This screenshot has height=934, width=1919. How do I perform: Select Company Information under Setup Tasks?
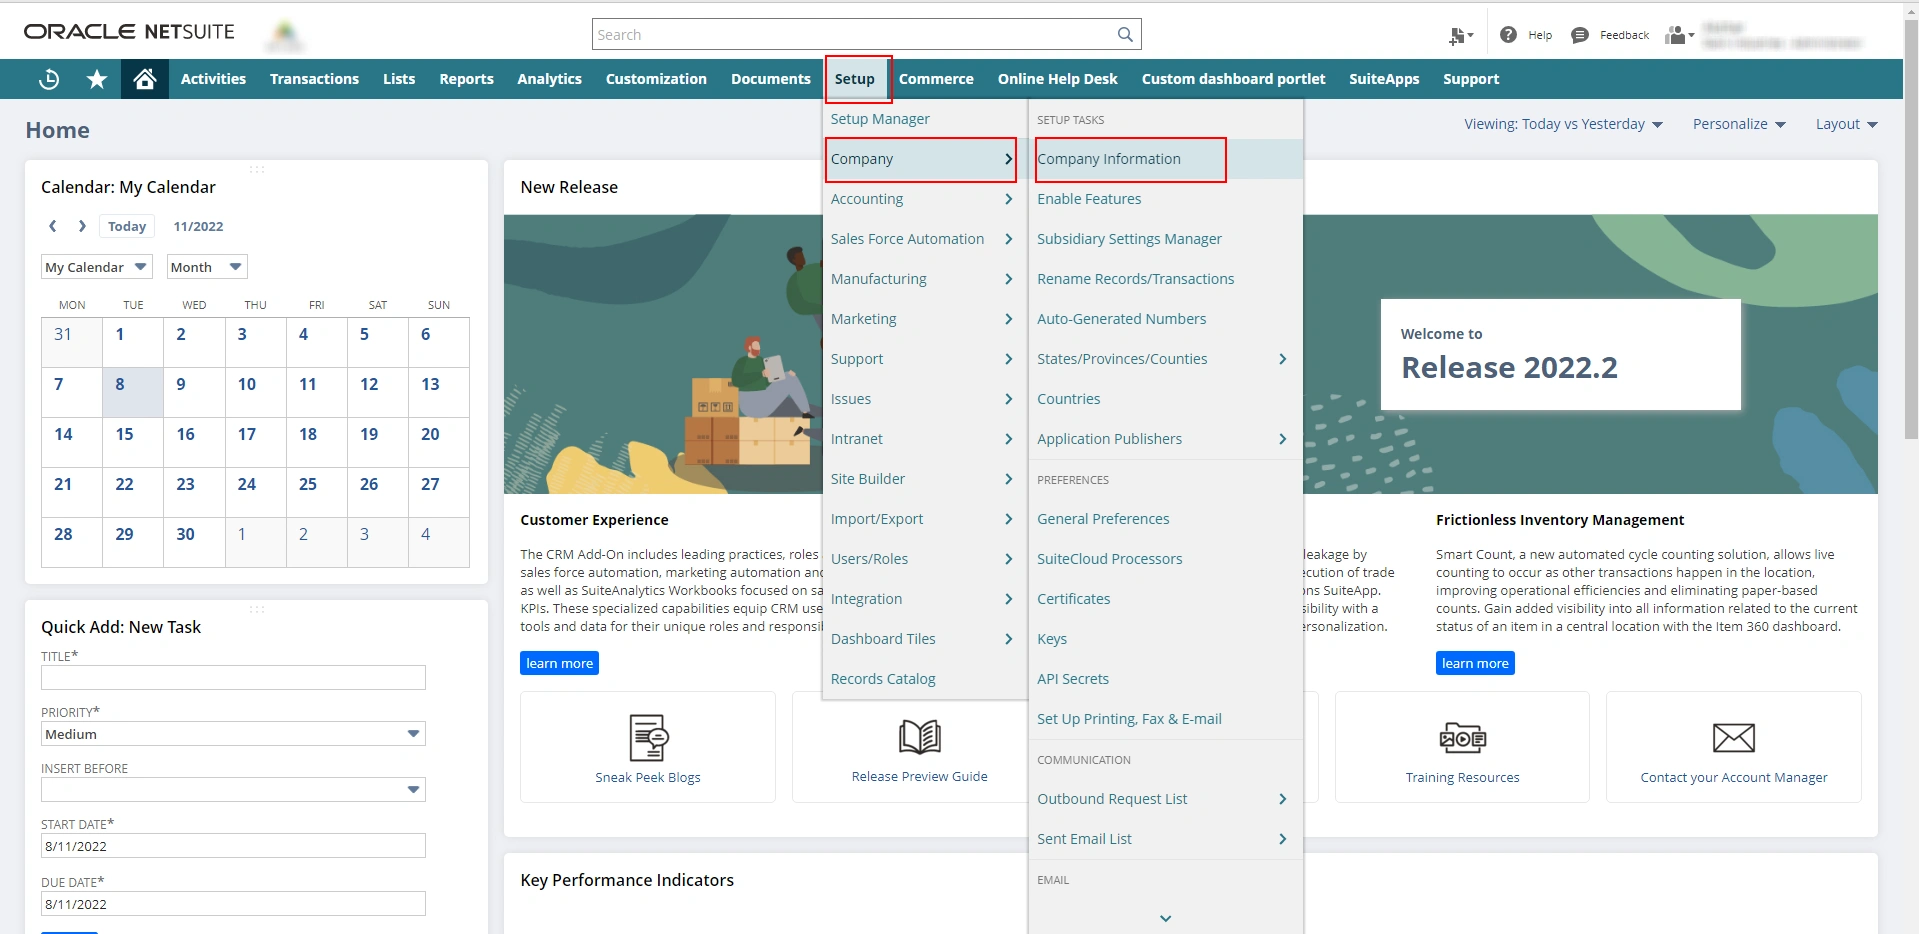(1109, 158)
